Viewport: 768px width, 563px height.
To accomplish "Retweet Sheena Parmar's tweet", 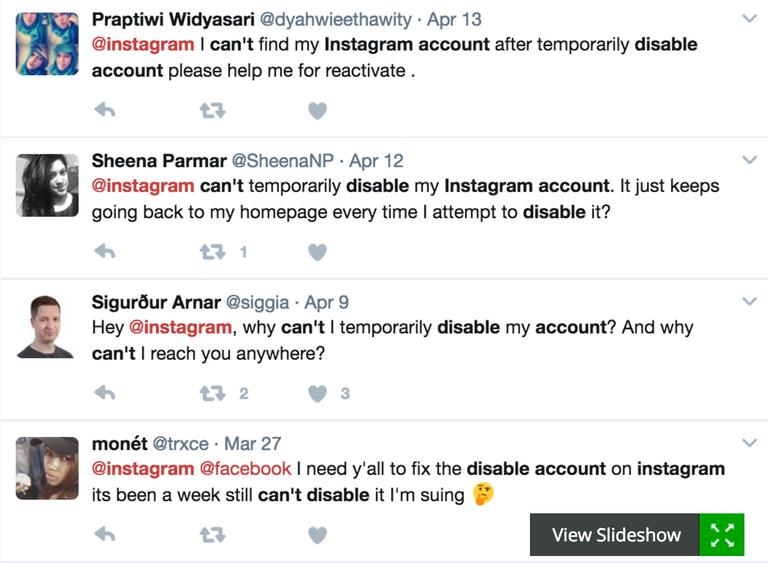I will (x=213, y=252).
